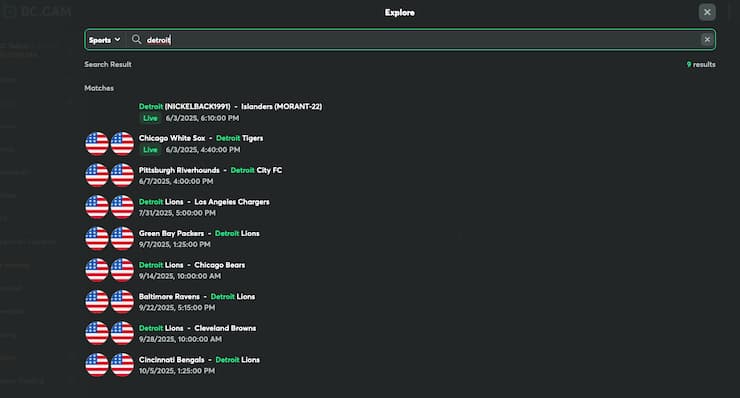Image resolution: width=740 pixels, height=398 pixels.
Task: Click Live badge on Islanders match
Action: pos(150,118)
